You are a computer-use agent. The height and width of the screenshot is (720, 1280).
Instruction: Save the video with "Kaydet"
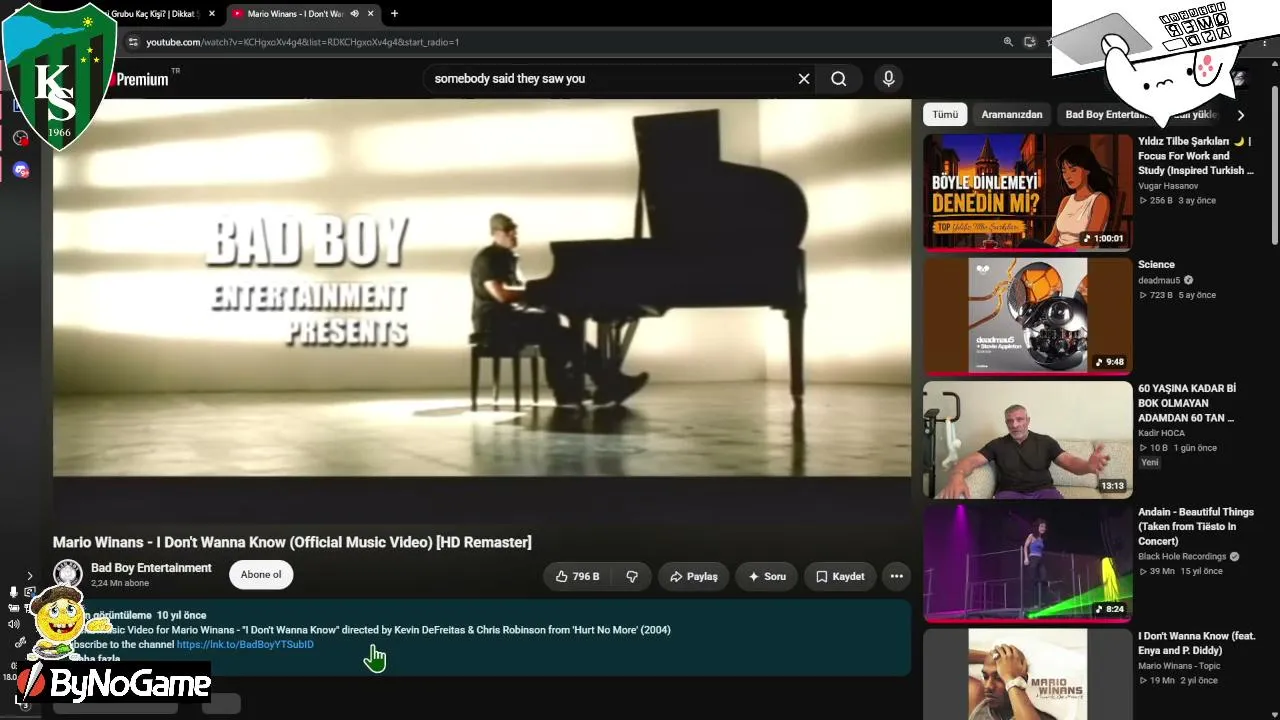point(840,576)
